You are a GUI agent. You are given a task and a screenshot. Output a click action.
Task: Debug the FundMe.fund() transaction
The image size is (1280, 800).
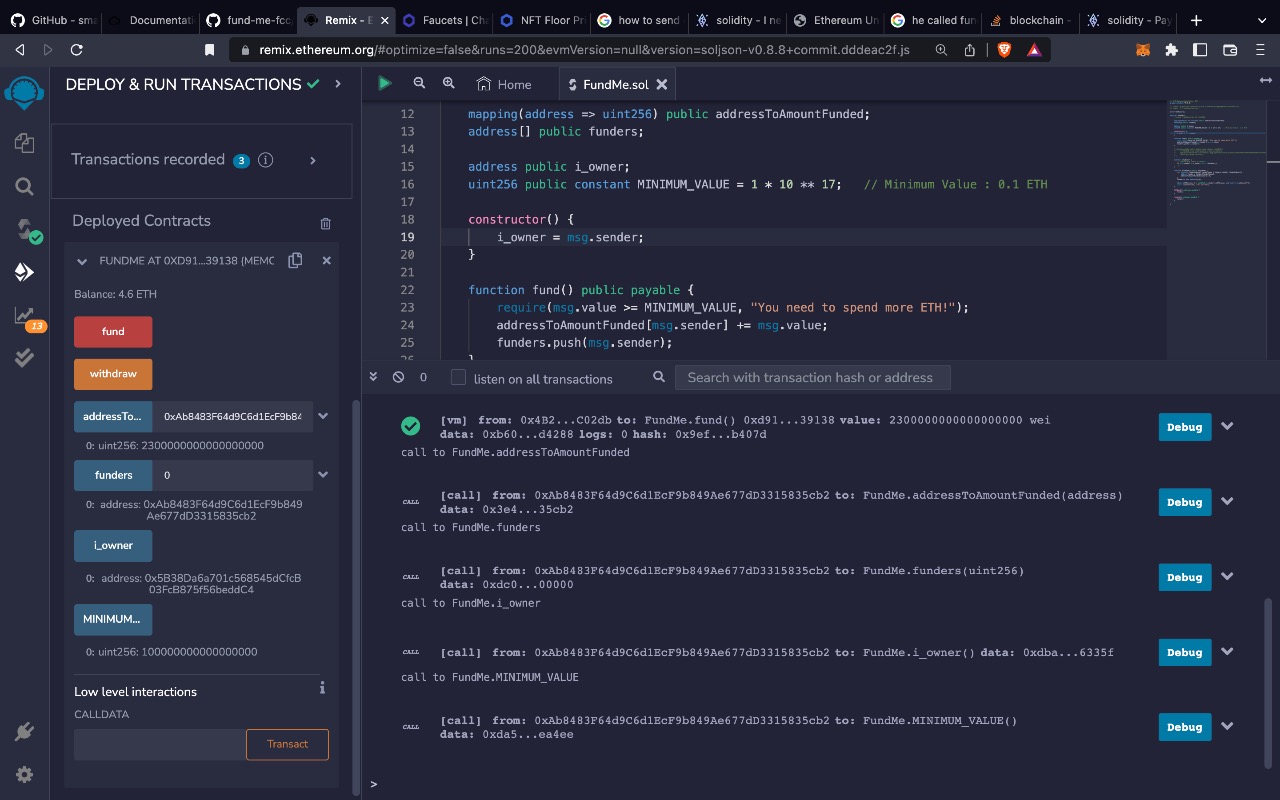1185,427
